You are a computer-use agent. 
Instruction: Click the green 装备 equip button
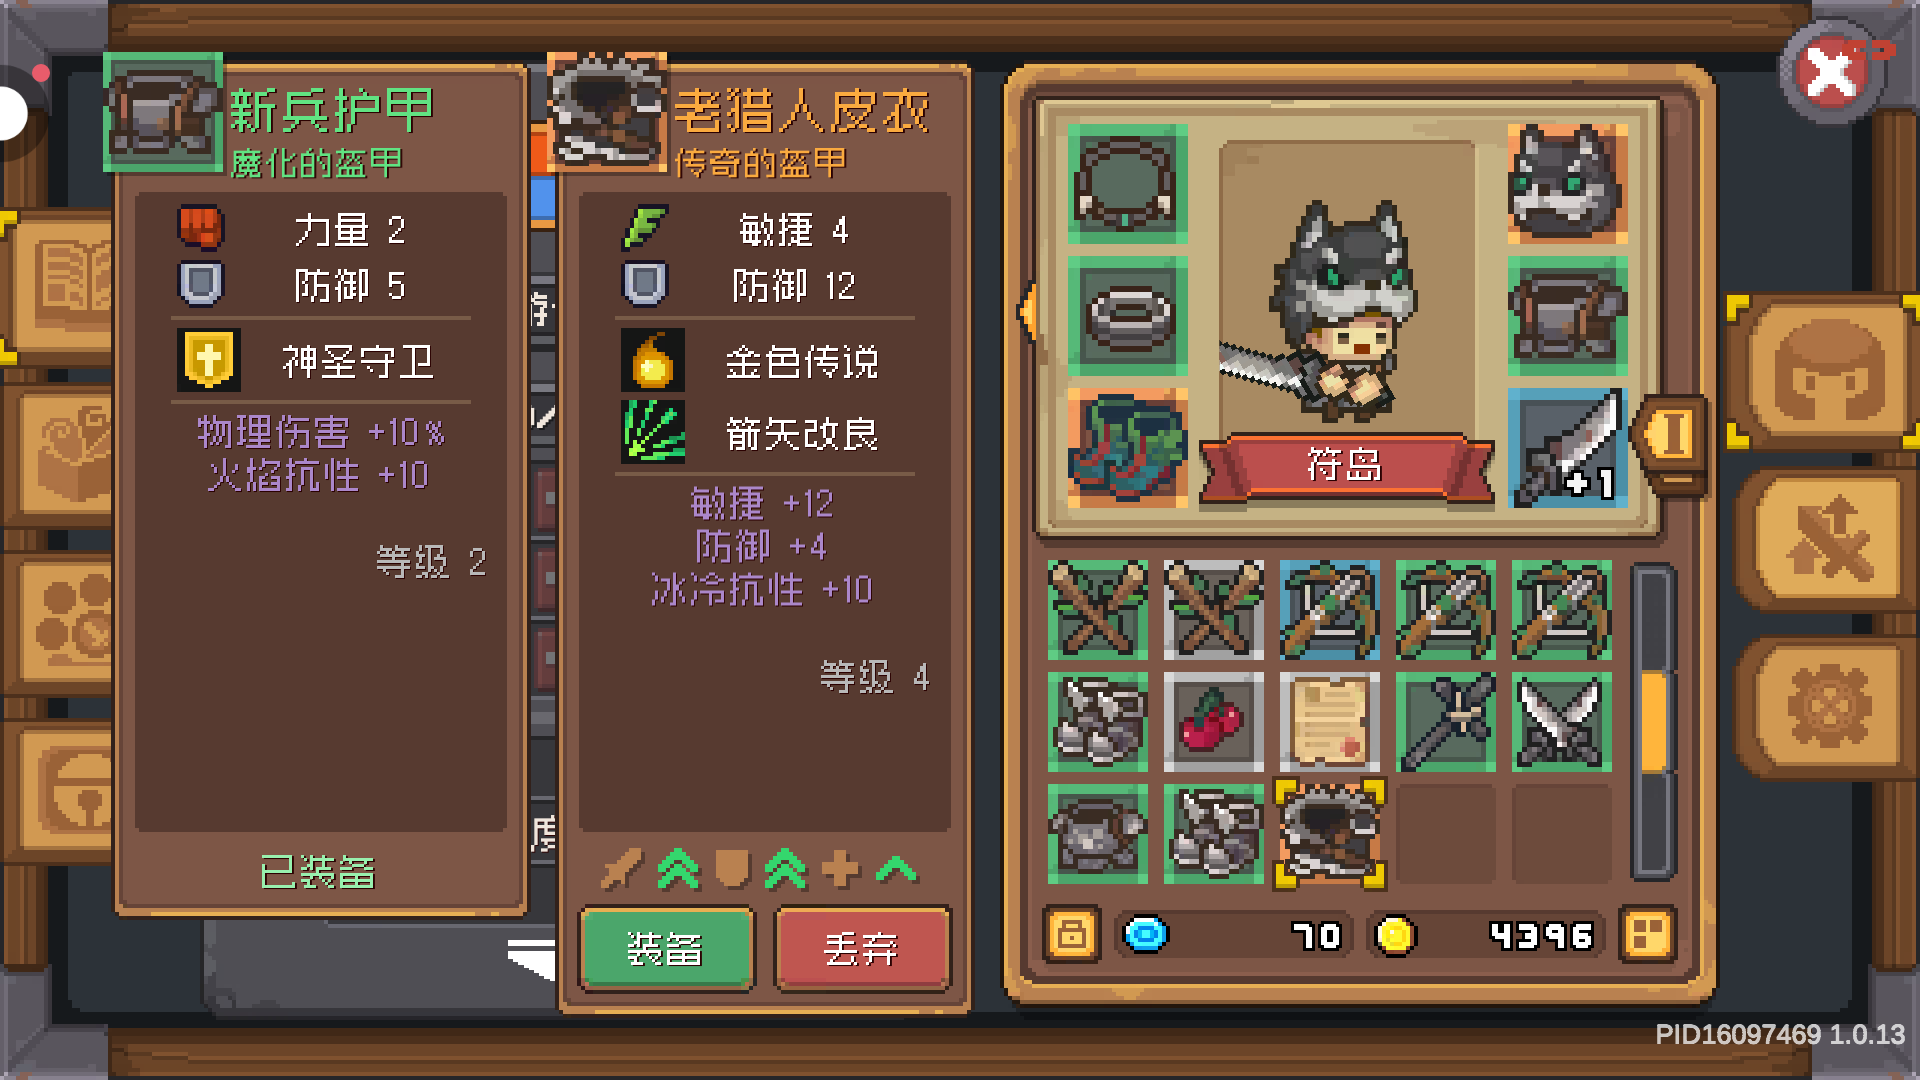click(x=667, y=949)
